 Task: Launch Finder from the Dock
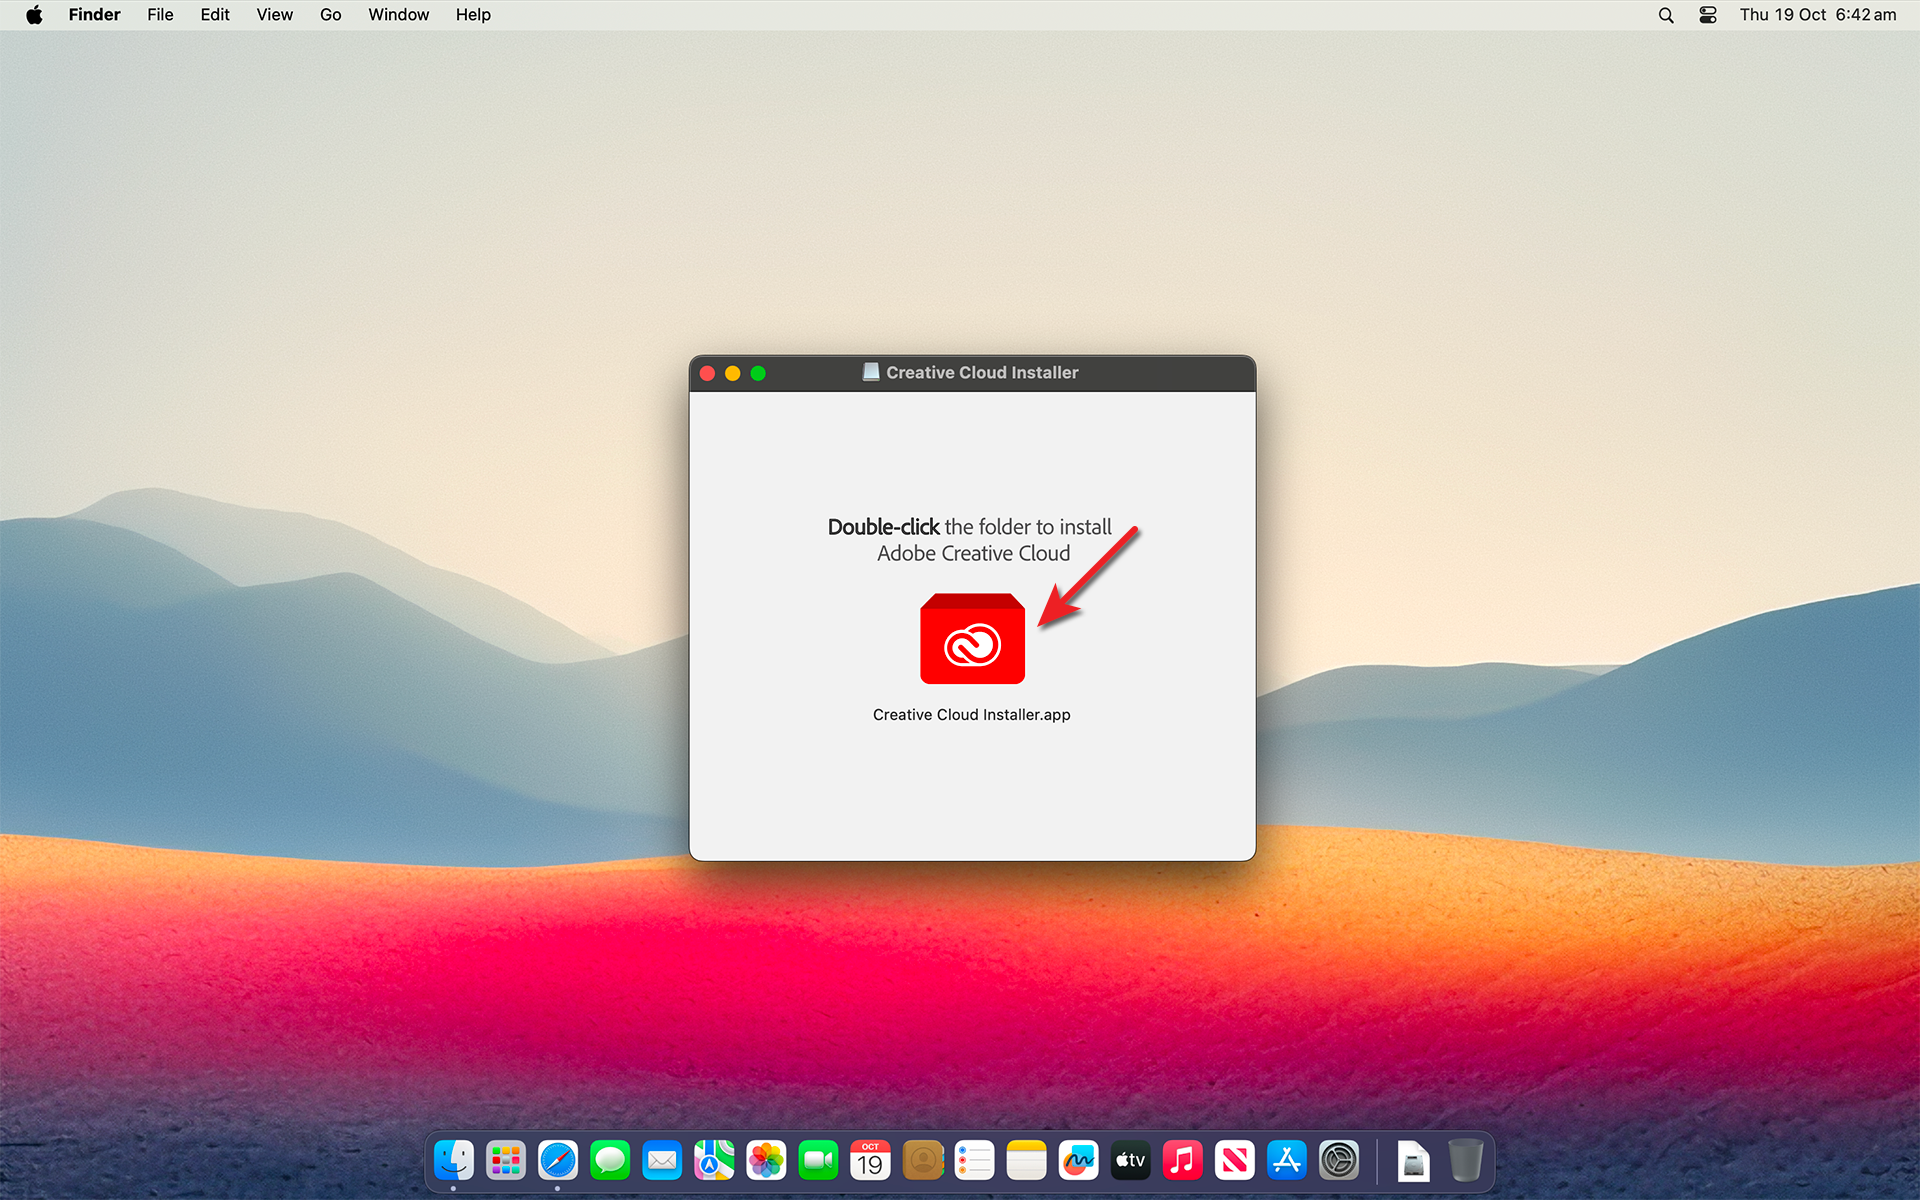pos(454,1160)
